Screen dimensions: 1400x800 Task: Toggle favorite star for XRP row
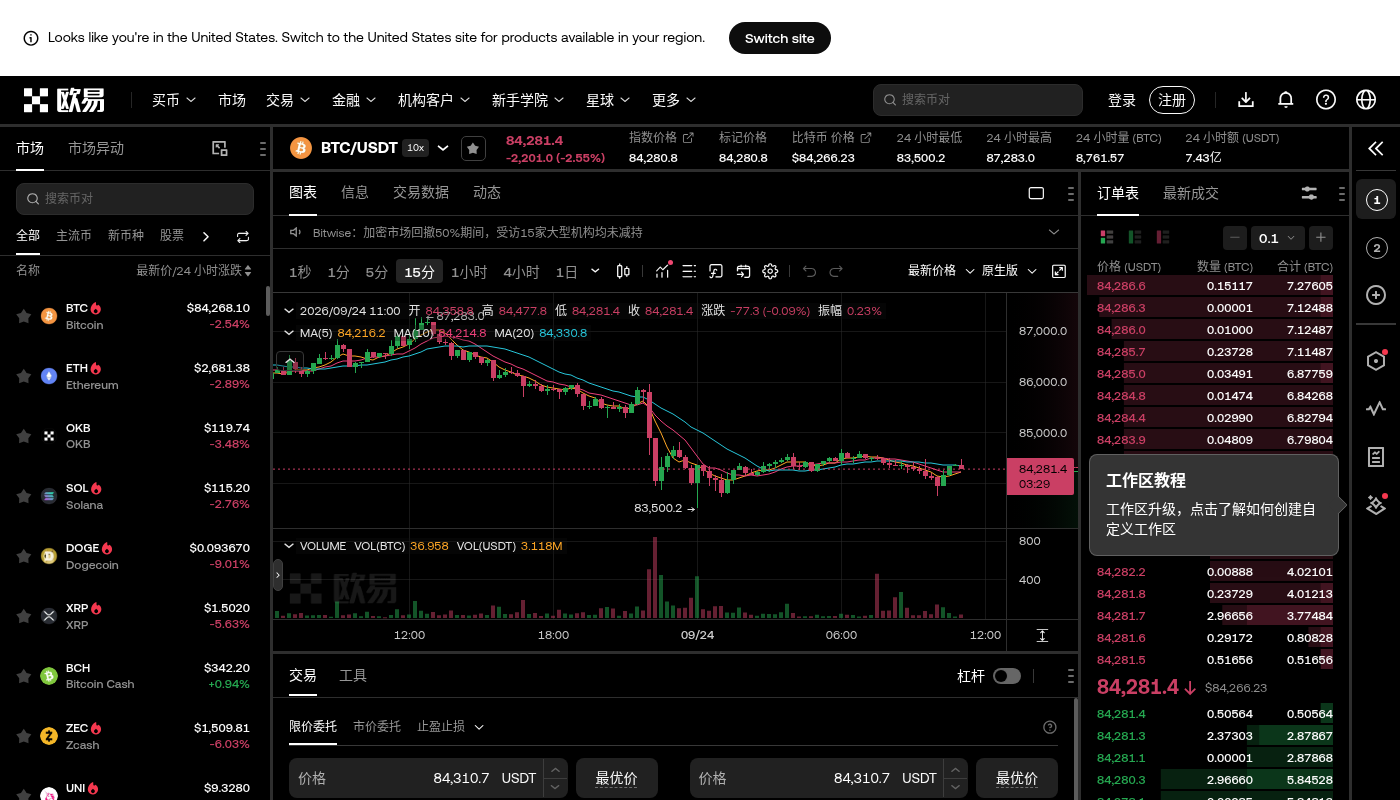(x=23, y=616)
